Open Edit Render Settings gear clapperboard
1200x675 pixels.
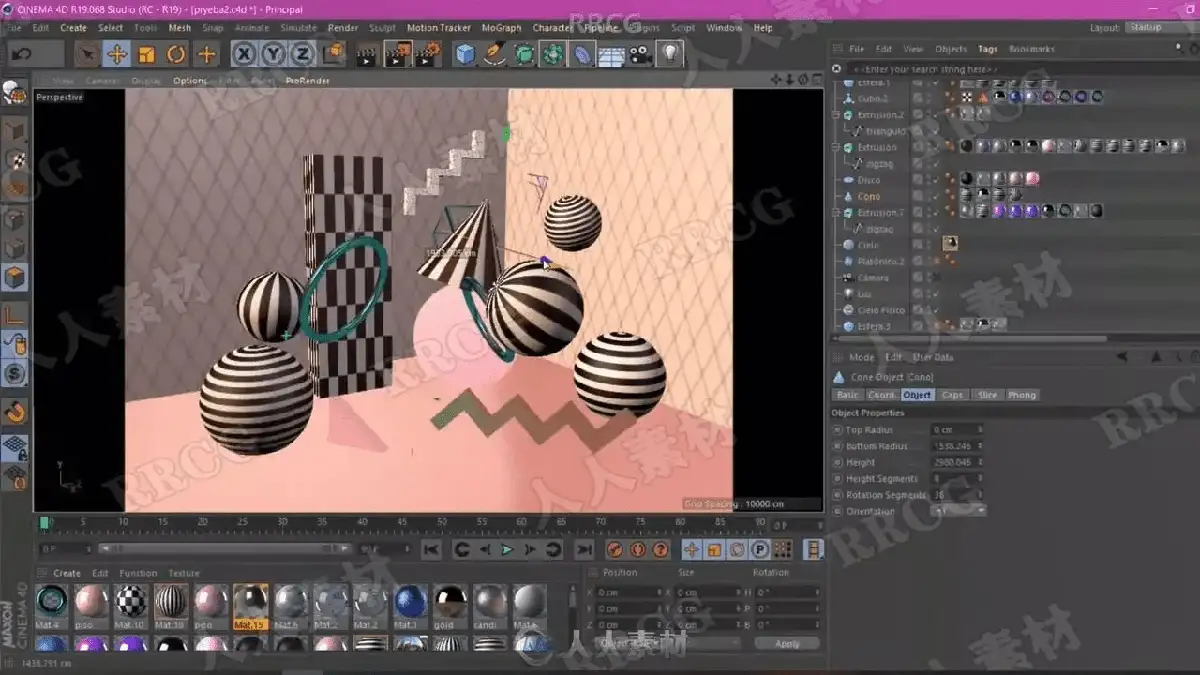tap(428, 54)
